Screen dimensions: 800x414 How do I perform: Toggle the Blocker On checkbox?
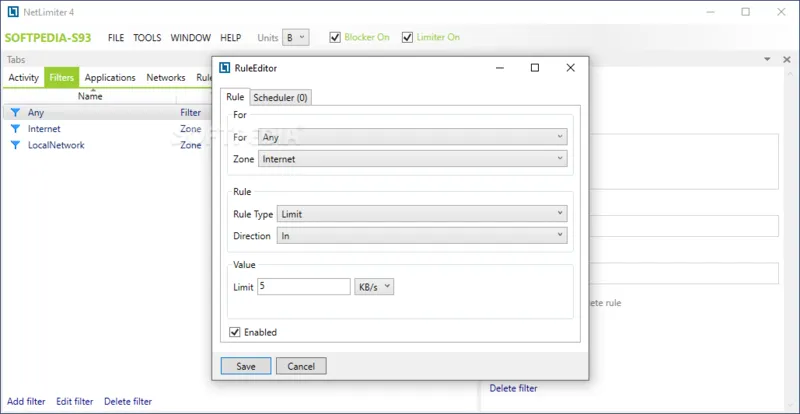coord(335,37)
